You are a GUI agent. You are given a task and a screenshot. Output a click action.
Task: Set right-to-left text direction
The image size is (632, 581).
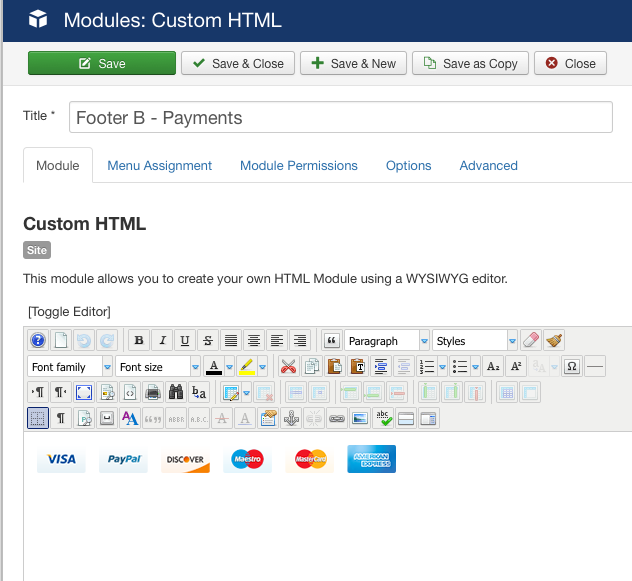tap(61, 392)
